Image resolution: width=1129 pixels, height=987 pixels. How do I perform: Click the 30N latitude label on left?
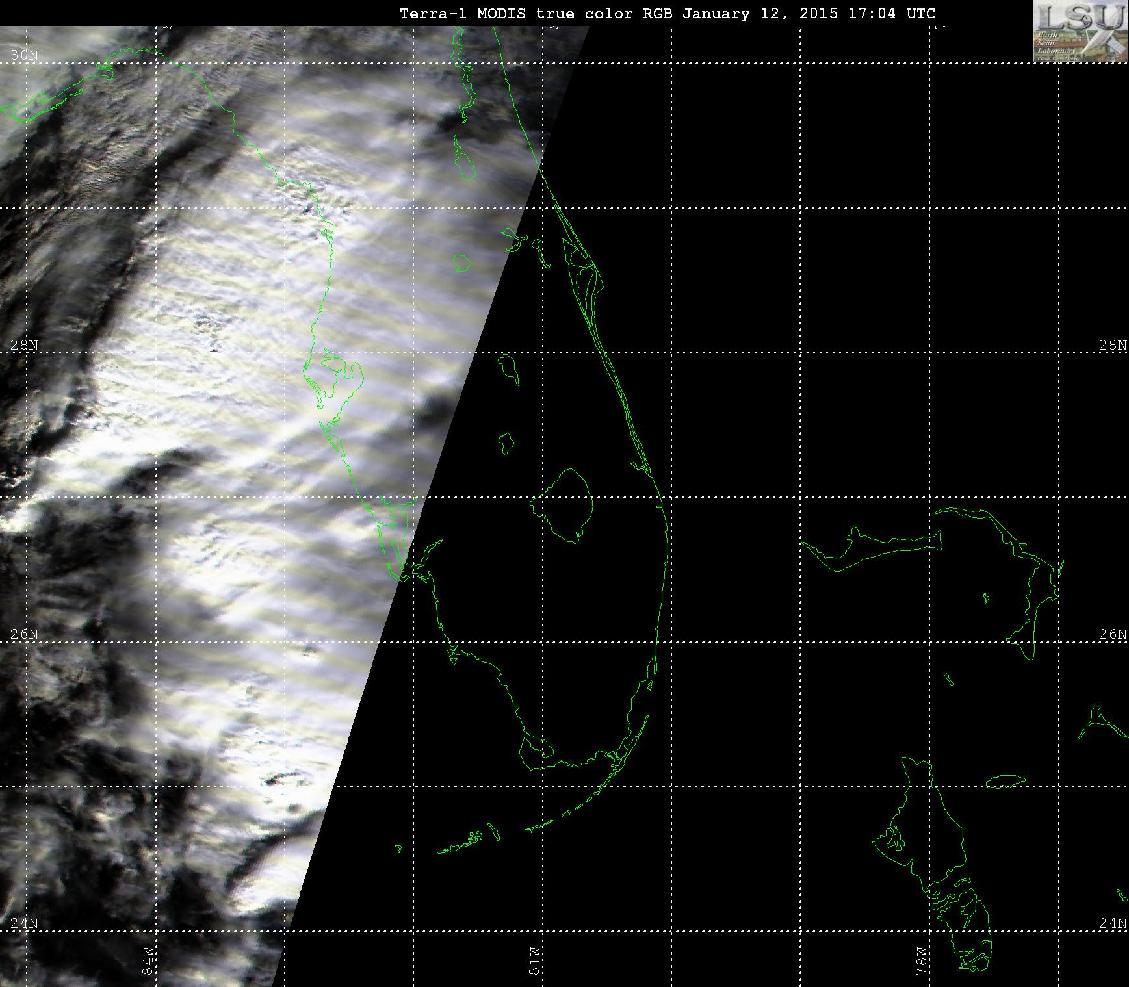(24, 56)
